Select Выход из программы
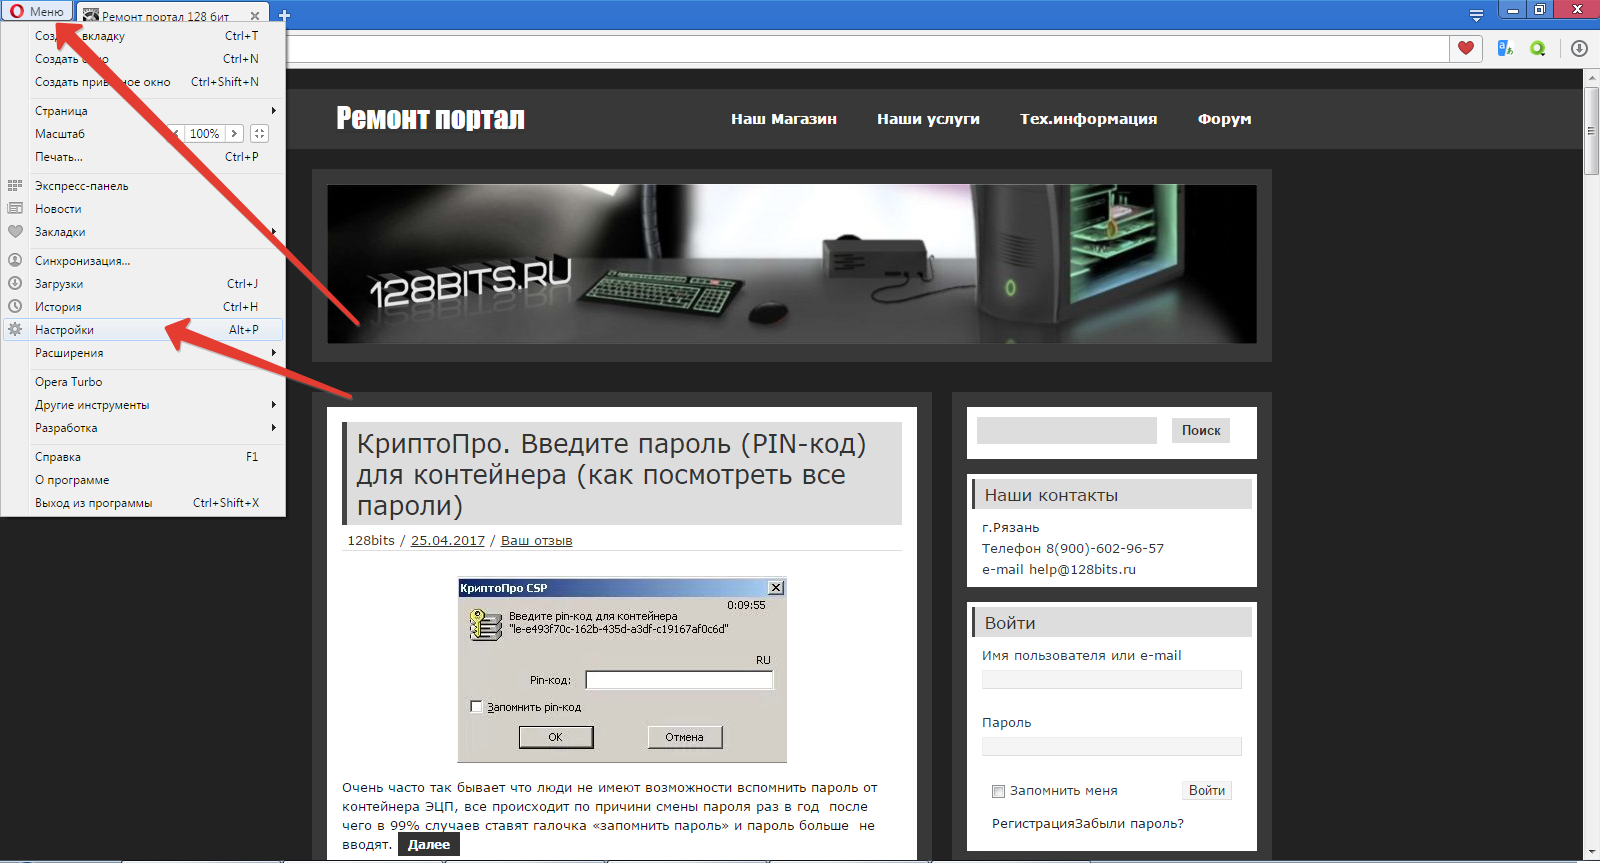The width and height of the screenshot is (1600, 863). [x=144, y=503]
